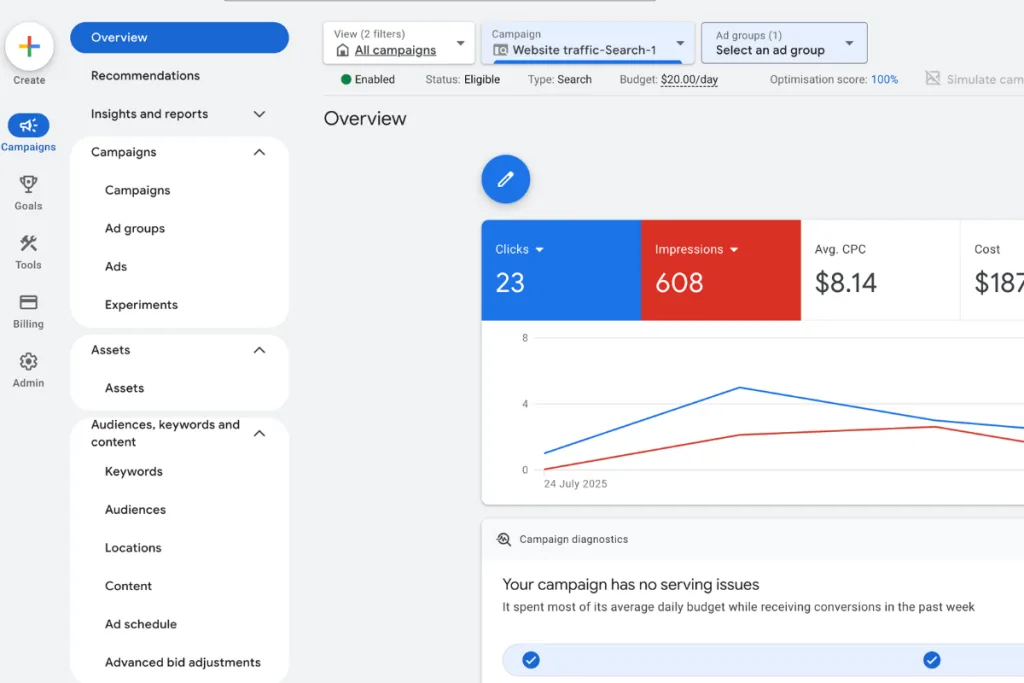Open Content in the sidebar
1024x683 pixels.
(128, 586)
